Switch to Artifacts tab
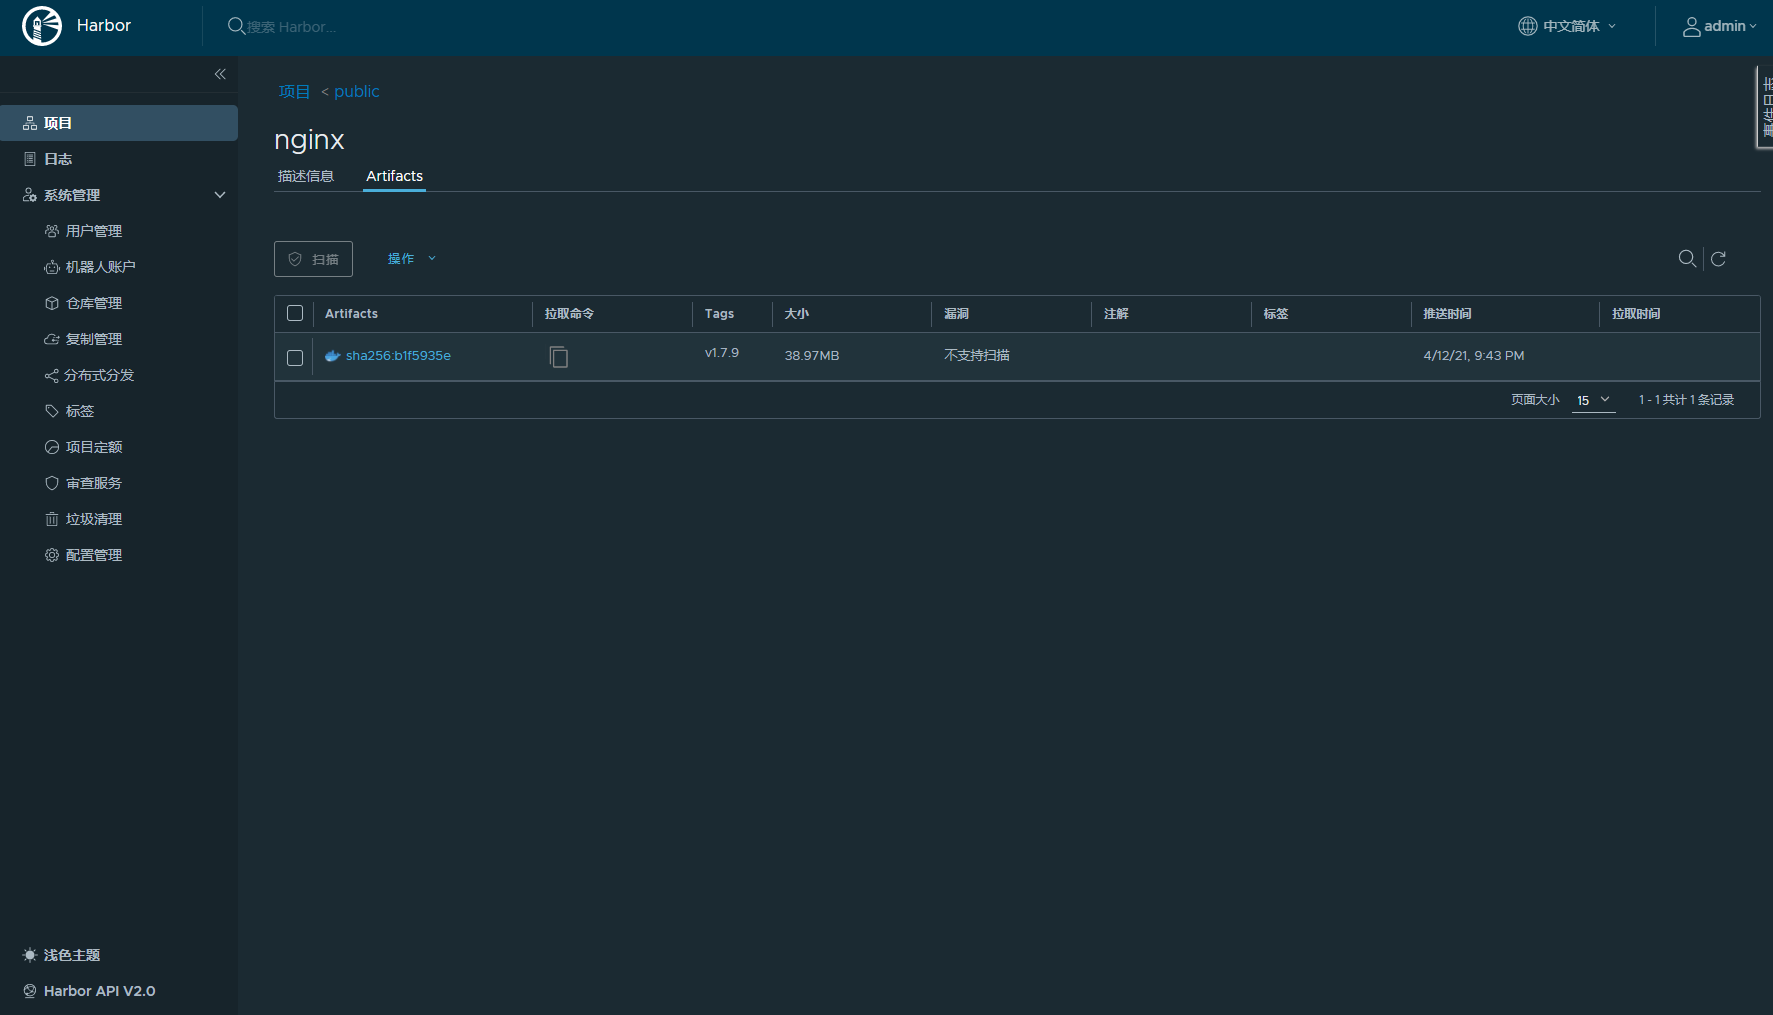 [x=394, y=176]
